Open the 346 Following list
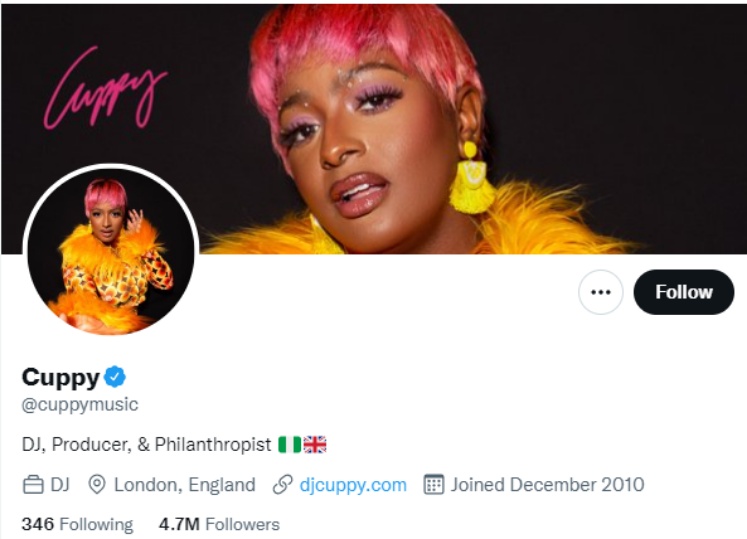This screenshot has height=539, width=747. (x=77, y=524)
